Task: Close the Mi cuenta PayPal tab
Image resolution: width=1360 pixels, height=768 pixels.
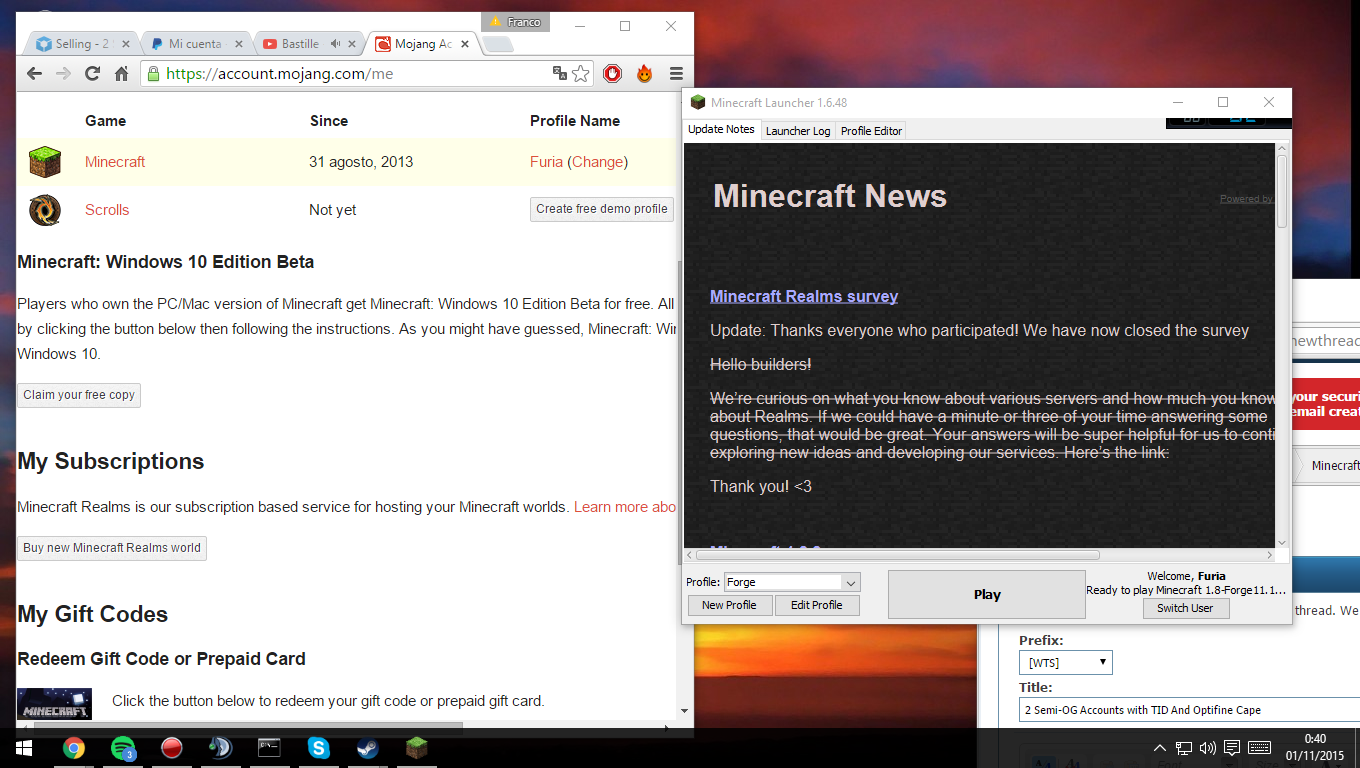Action: pos(238,44)
